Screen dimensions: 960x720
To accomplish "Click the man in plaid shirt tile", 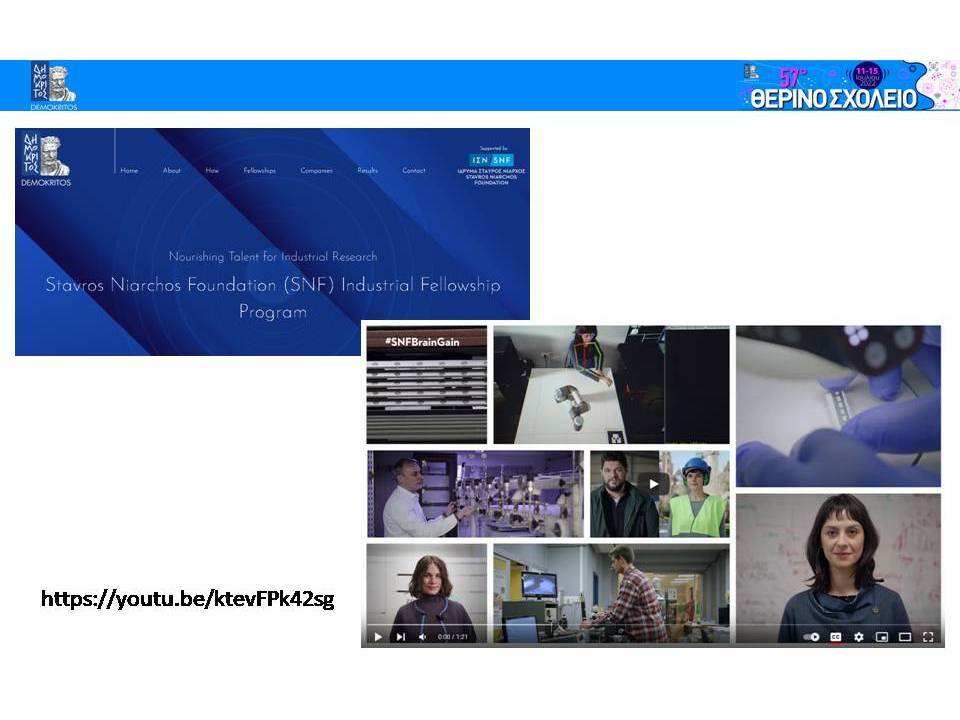I will pos(612,593).
